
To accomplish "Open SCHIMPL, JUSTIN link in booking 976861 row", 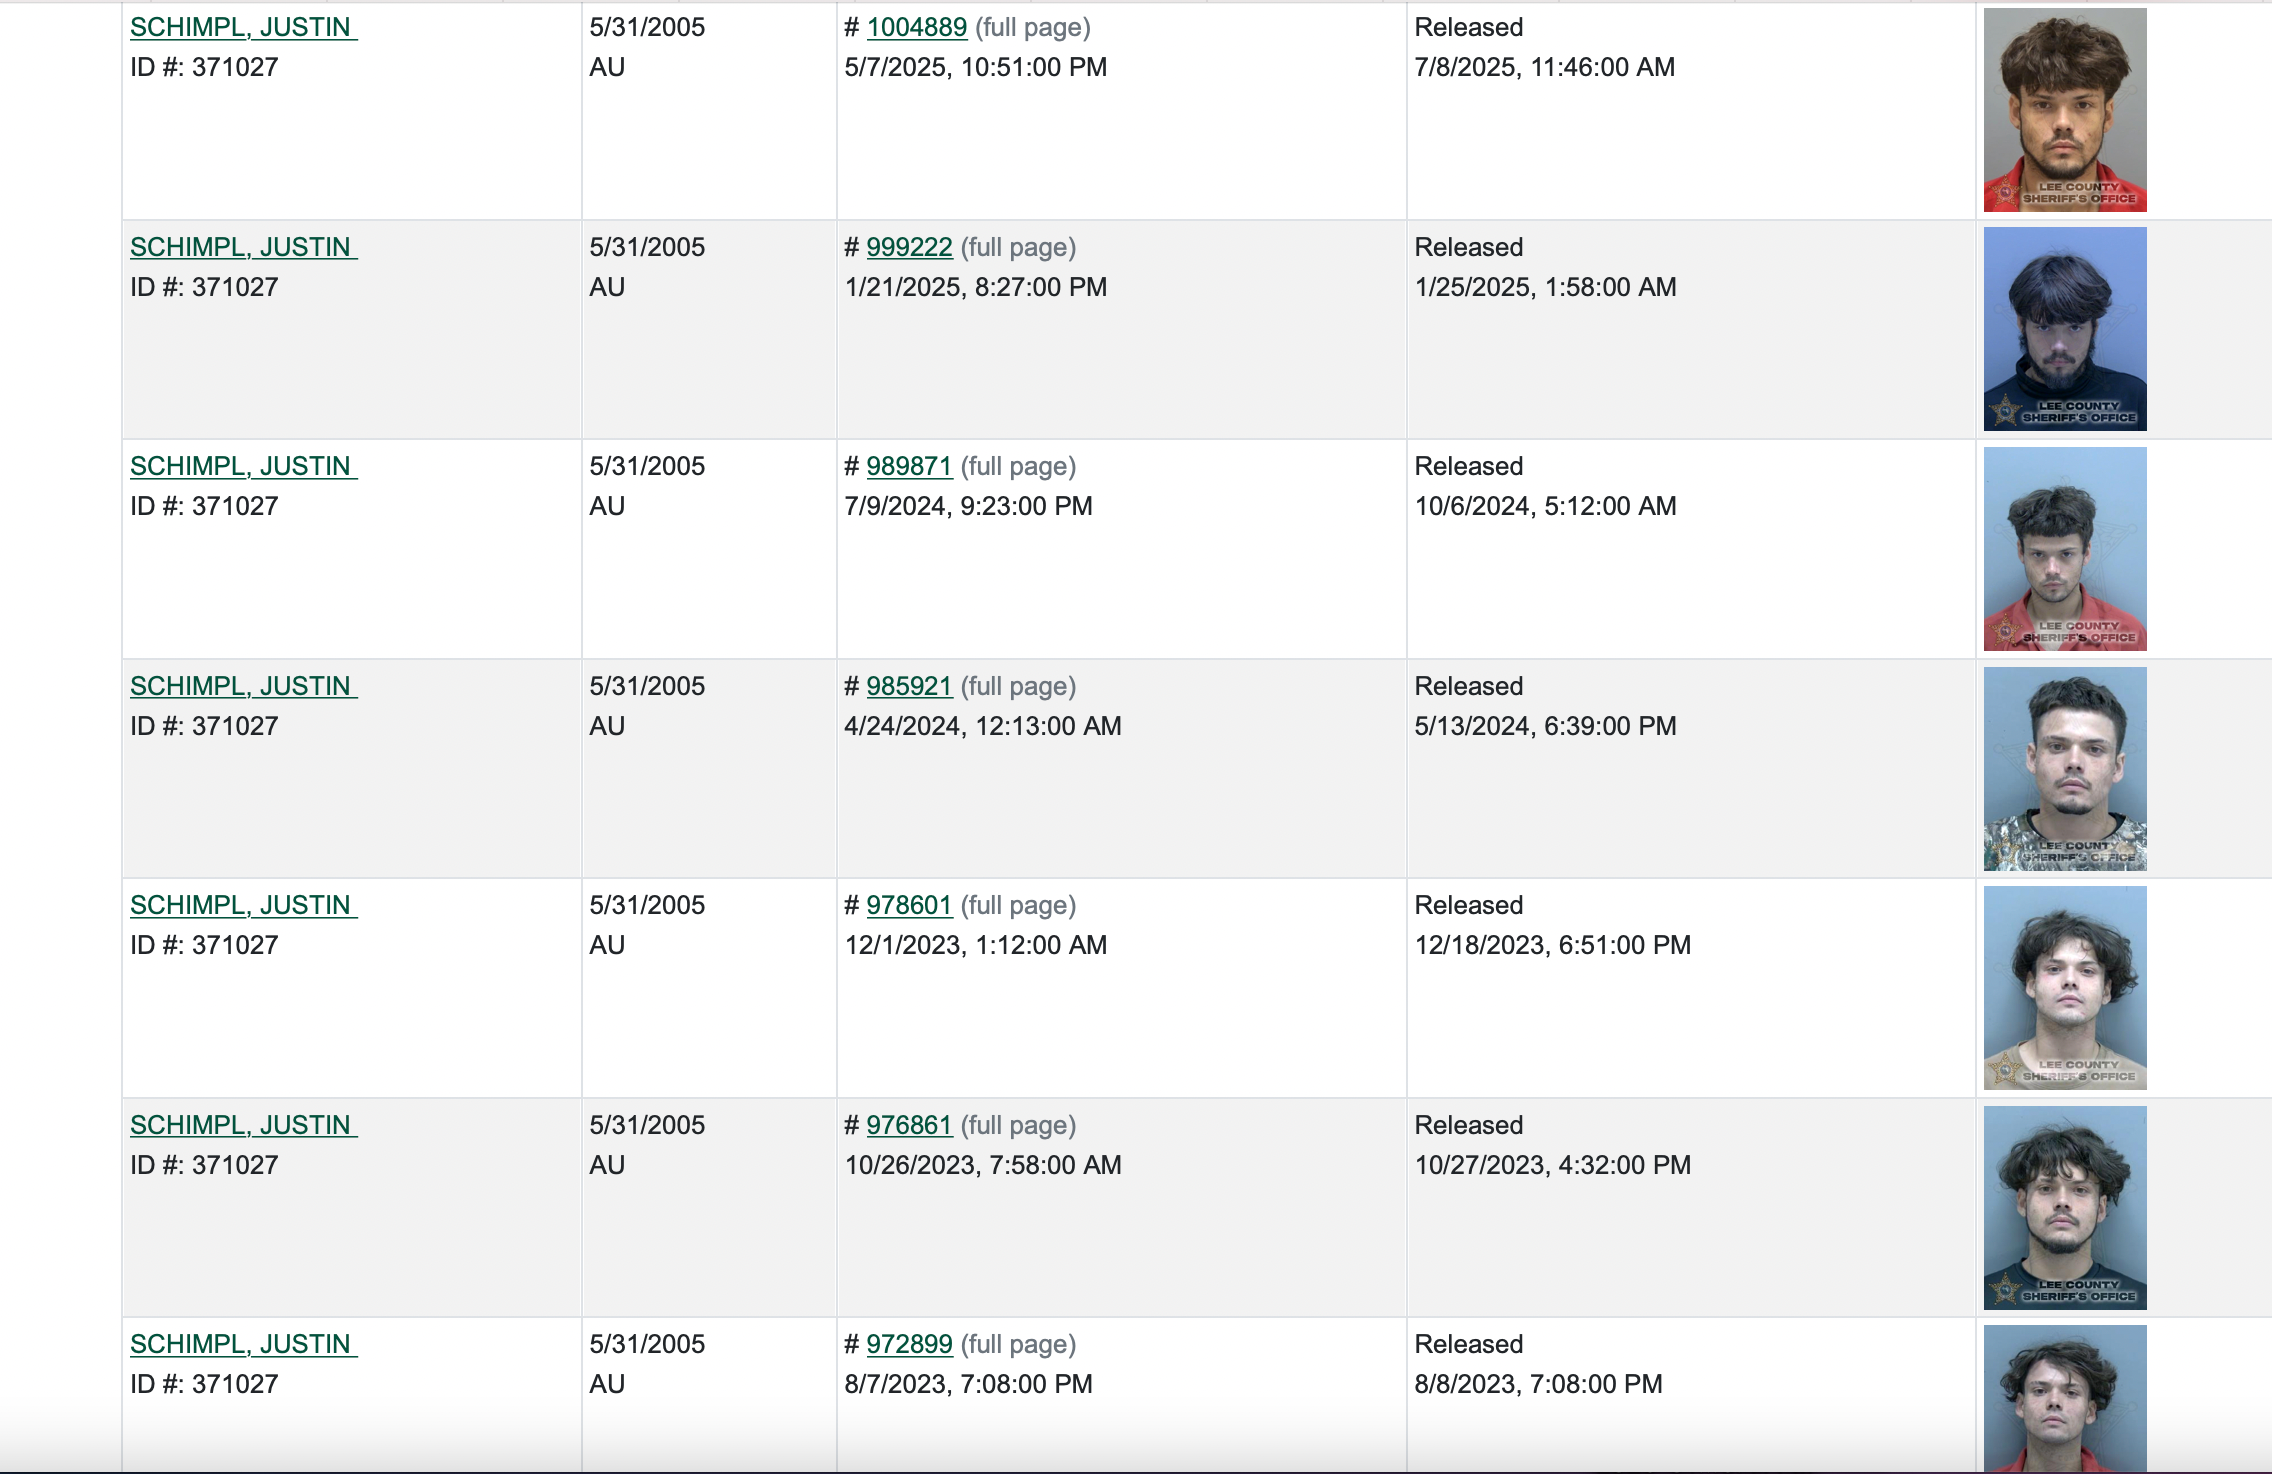I will pos(243,1125).
